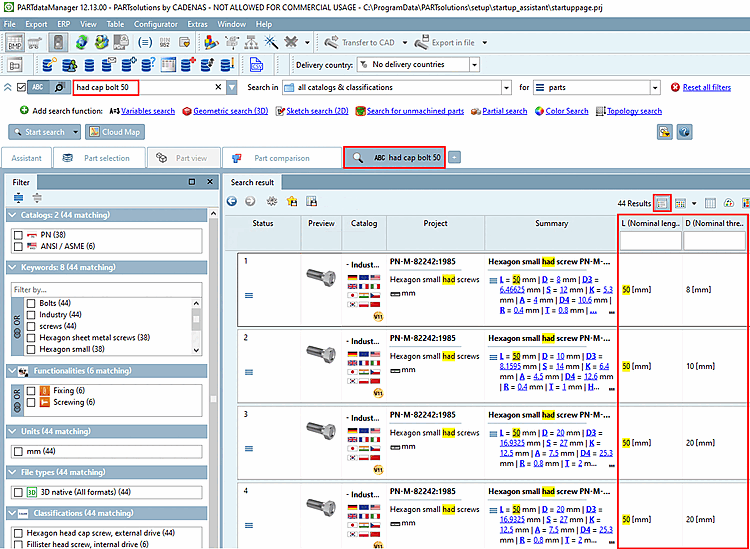
Task: Click the (≡) equals toolbar icon
Action: coord(145,43)
